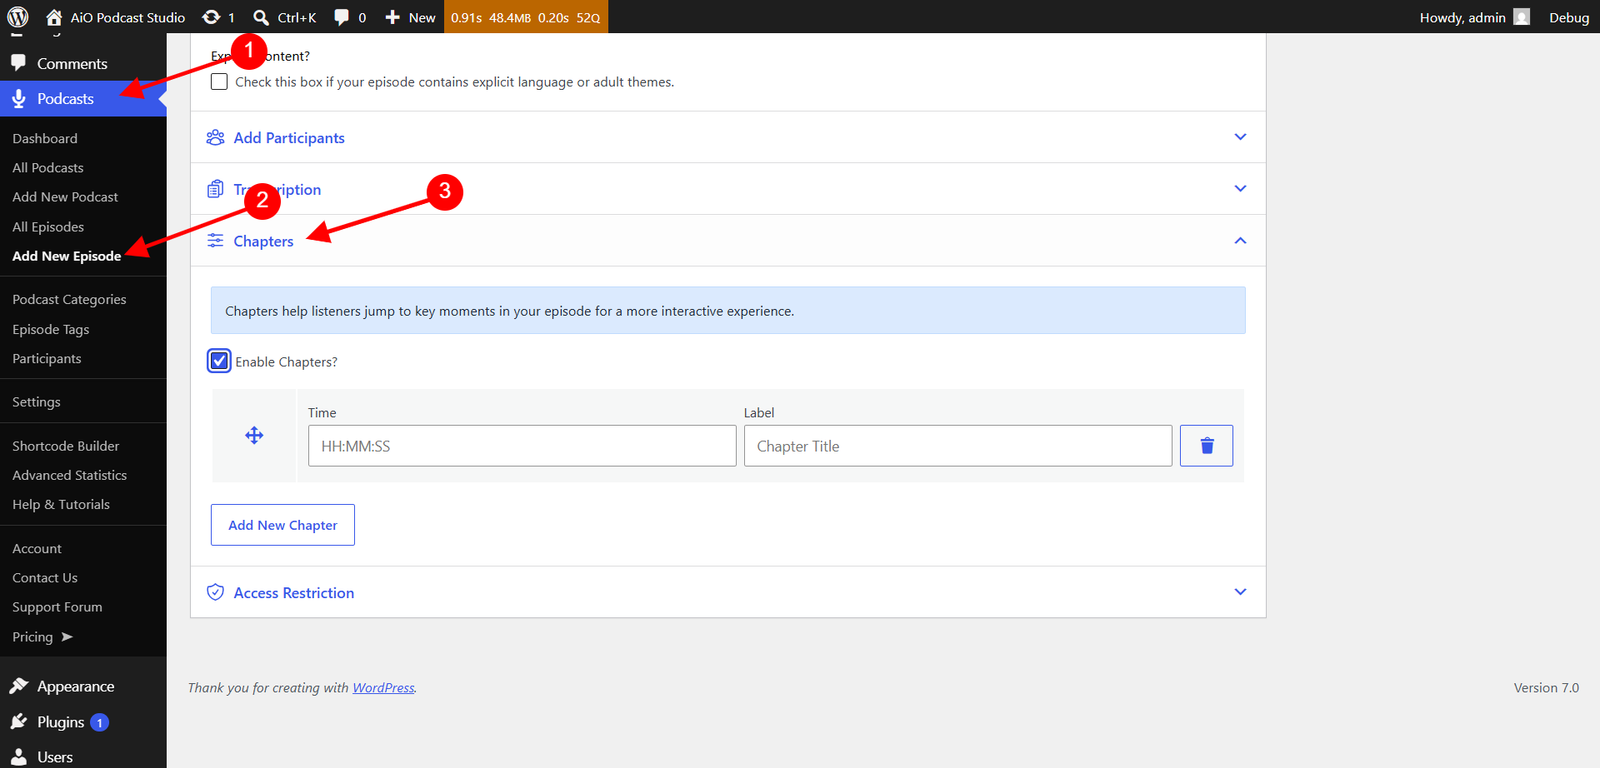Click the Appearance sidebar menu label

(x=76, y=687)
